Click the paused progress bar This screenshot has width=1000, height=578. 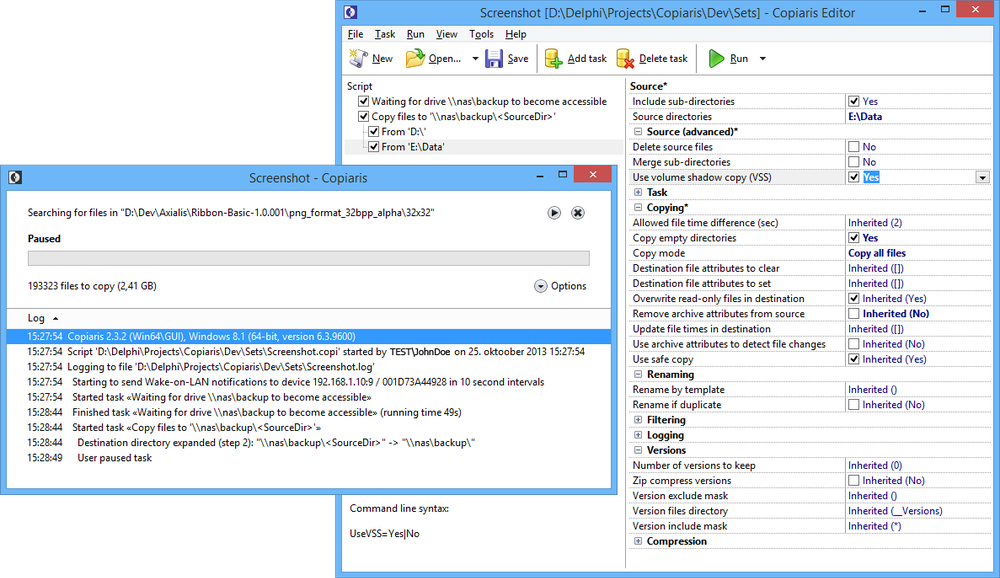pyautogui.click(x=309, y=258)
